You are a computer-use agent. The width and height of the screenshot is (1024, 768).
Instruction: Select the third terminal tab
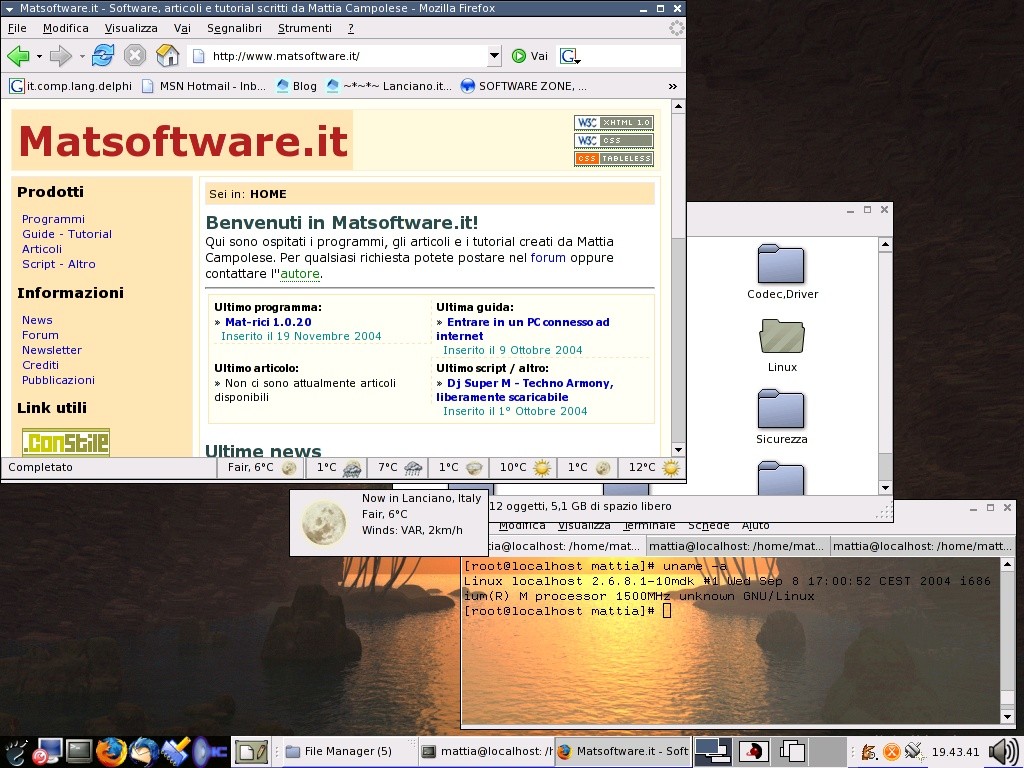tap(921, 546)
